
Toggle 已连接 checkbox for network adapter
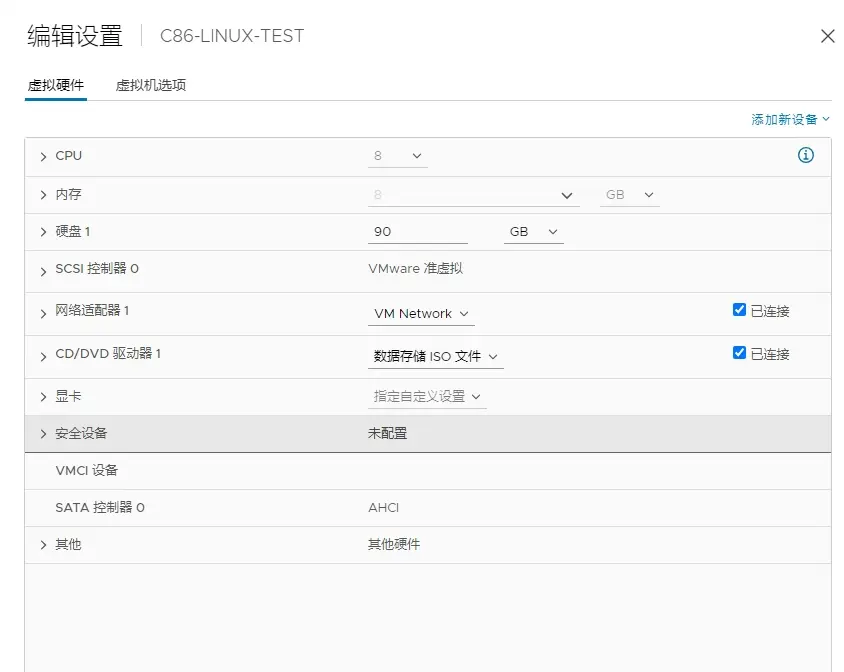[x=740, y=310]
